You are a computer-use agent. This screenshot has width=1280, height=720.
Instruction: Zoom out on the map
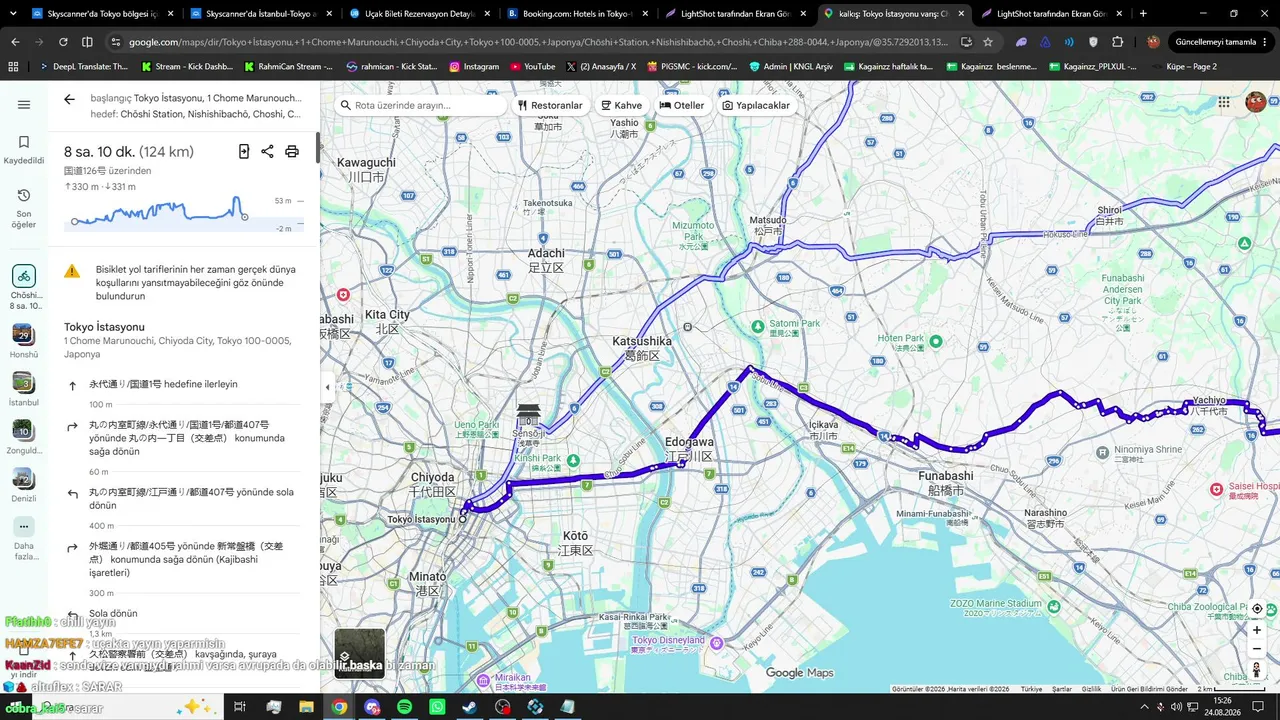tap(1257, 649)
